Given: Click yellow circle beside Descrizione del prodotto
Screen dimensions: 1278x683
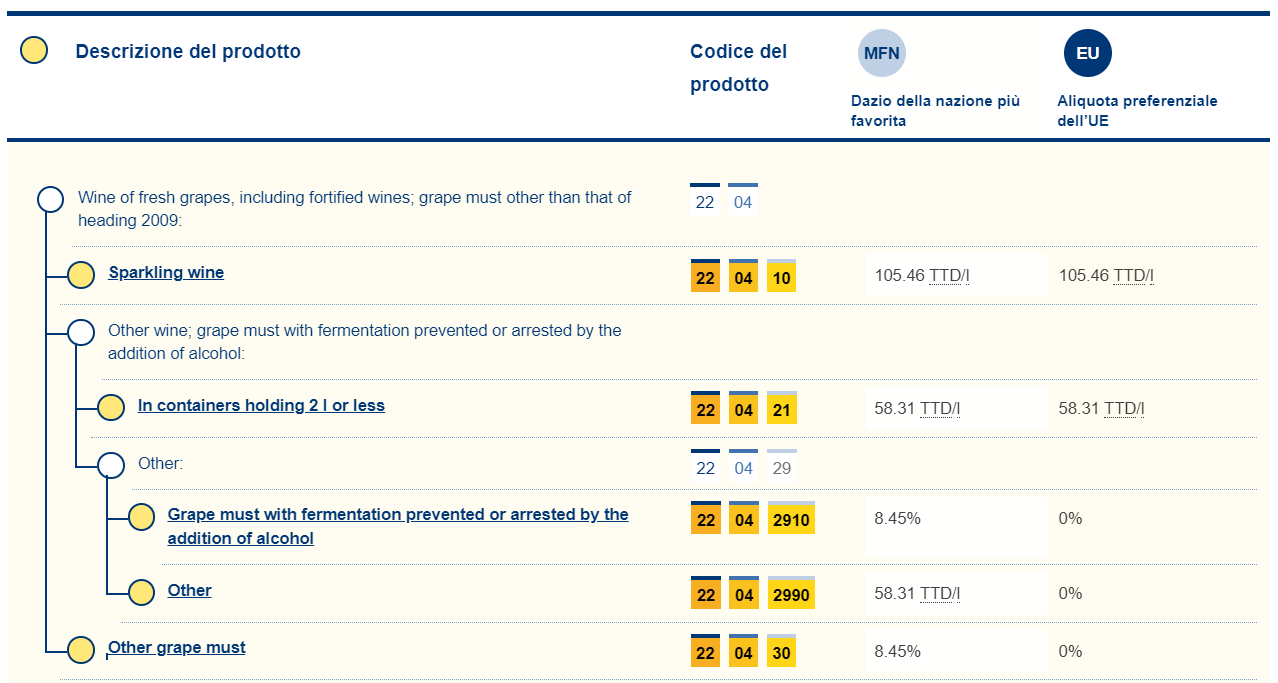Looking at the screenshot, I should coord(34,51).
